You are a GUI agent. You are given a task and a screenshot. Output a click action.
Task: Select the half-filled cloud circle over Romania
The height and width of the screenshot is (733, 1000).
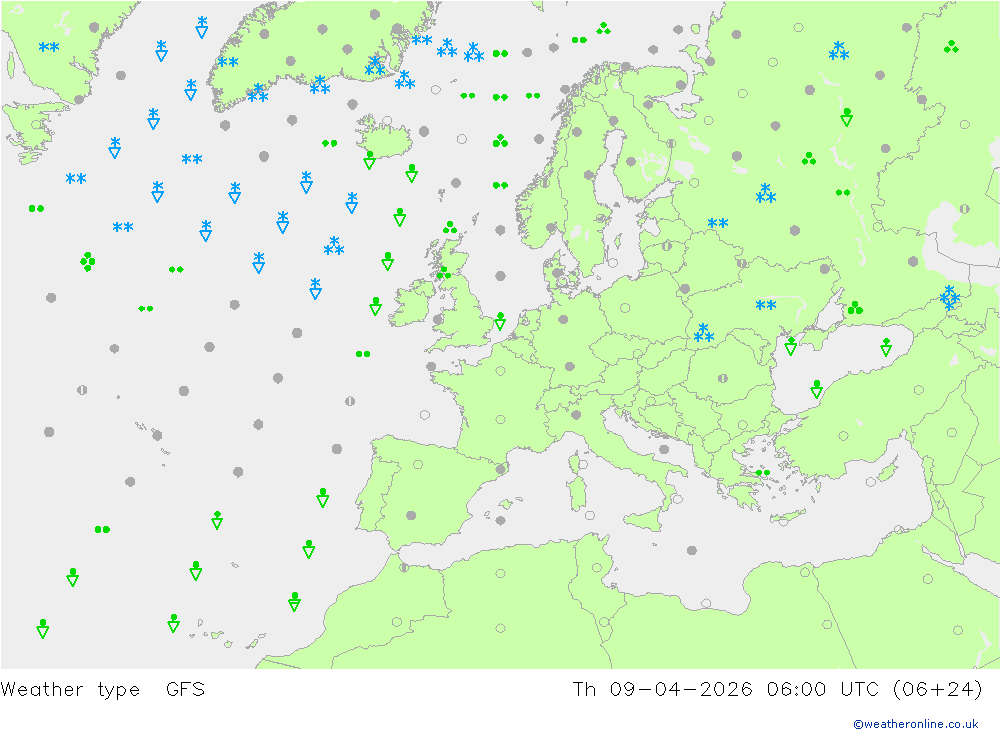tap(723, 378)
